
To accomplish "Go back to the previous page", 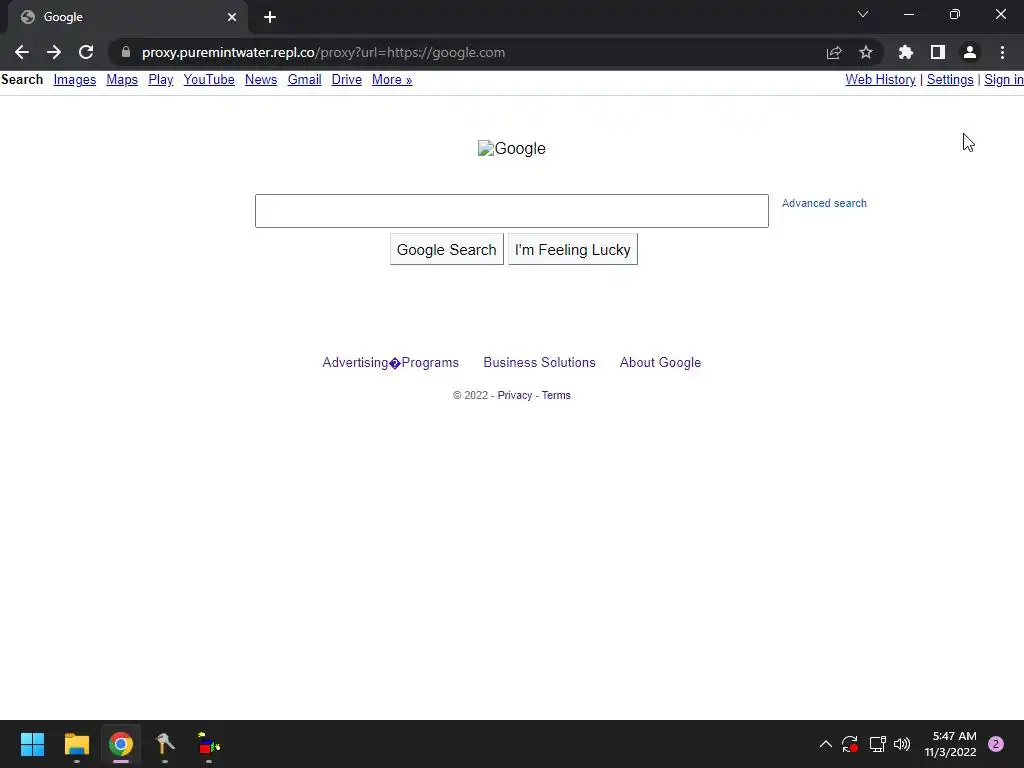I will coord(22,52).
